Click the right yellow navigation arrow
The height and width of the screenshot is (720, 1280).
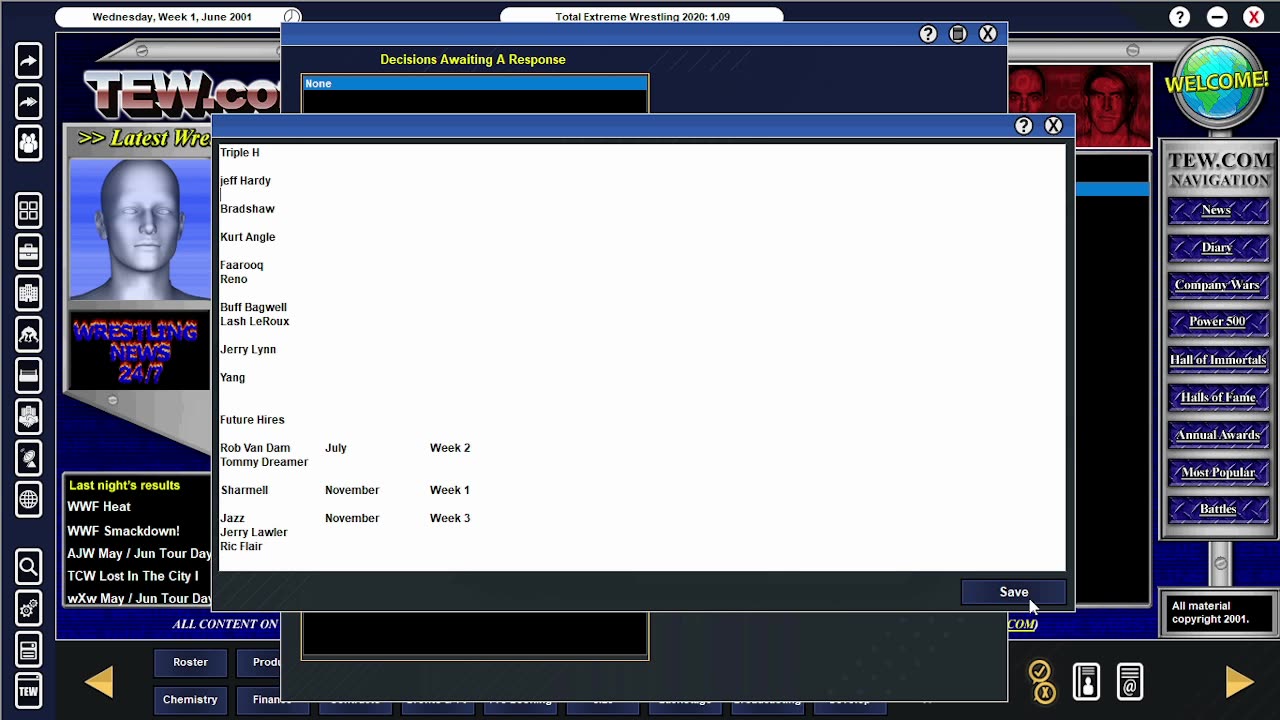(1240, 681)
